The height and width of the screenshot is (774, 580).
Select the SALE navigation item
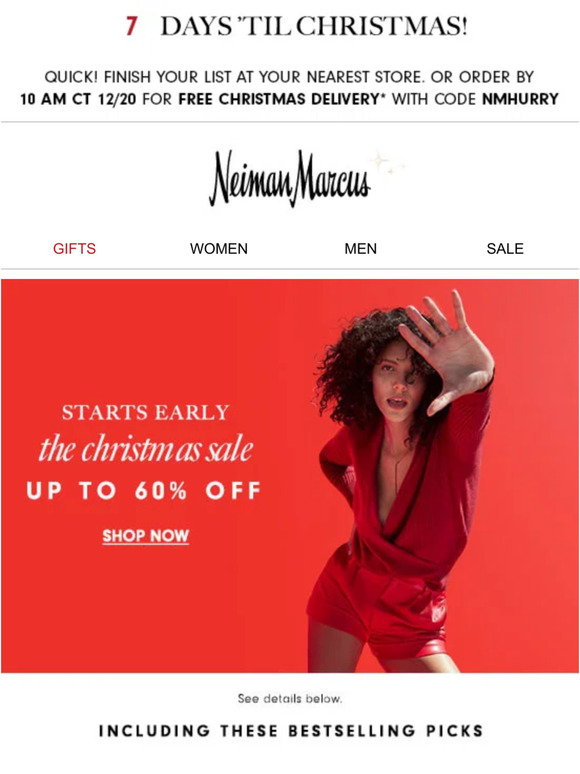[x=505, y=248]
